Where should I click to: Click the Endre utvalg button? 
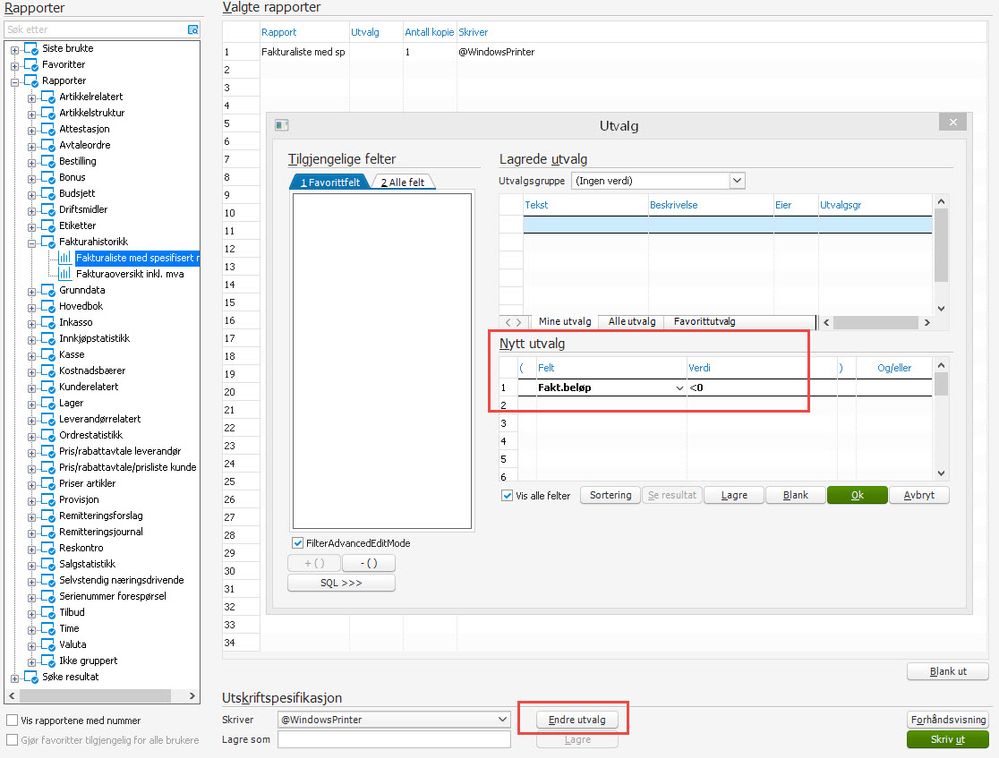pyautogui.click(x=577, y=720)
